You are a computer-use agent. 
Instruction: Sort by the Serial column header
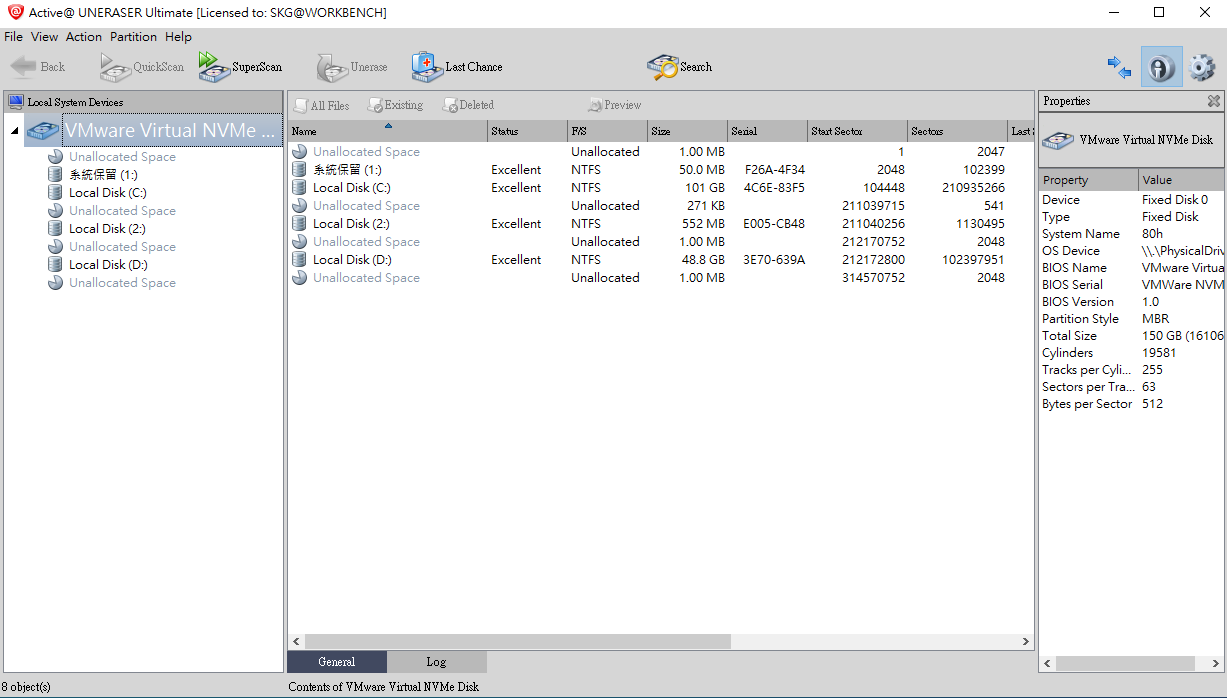click(767, 131)
